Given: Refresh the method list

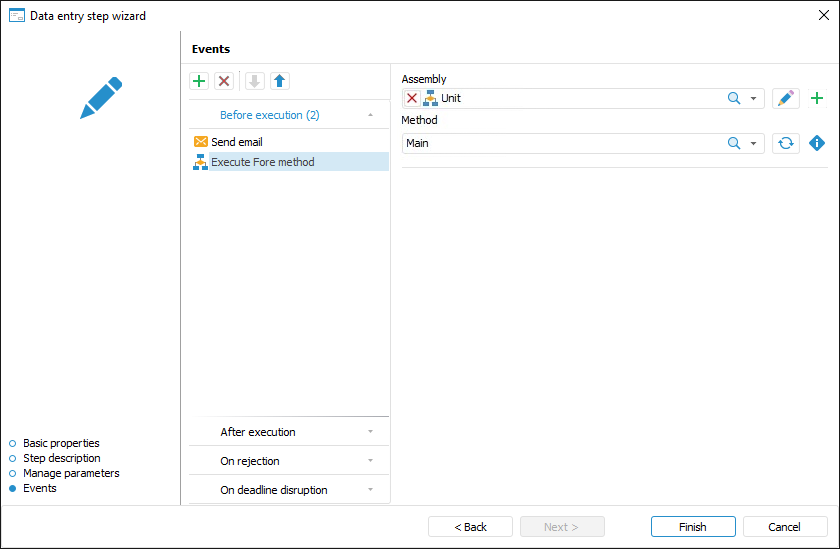Looking at the screenshot, I should point(786,143).
